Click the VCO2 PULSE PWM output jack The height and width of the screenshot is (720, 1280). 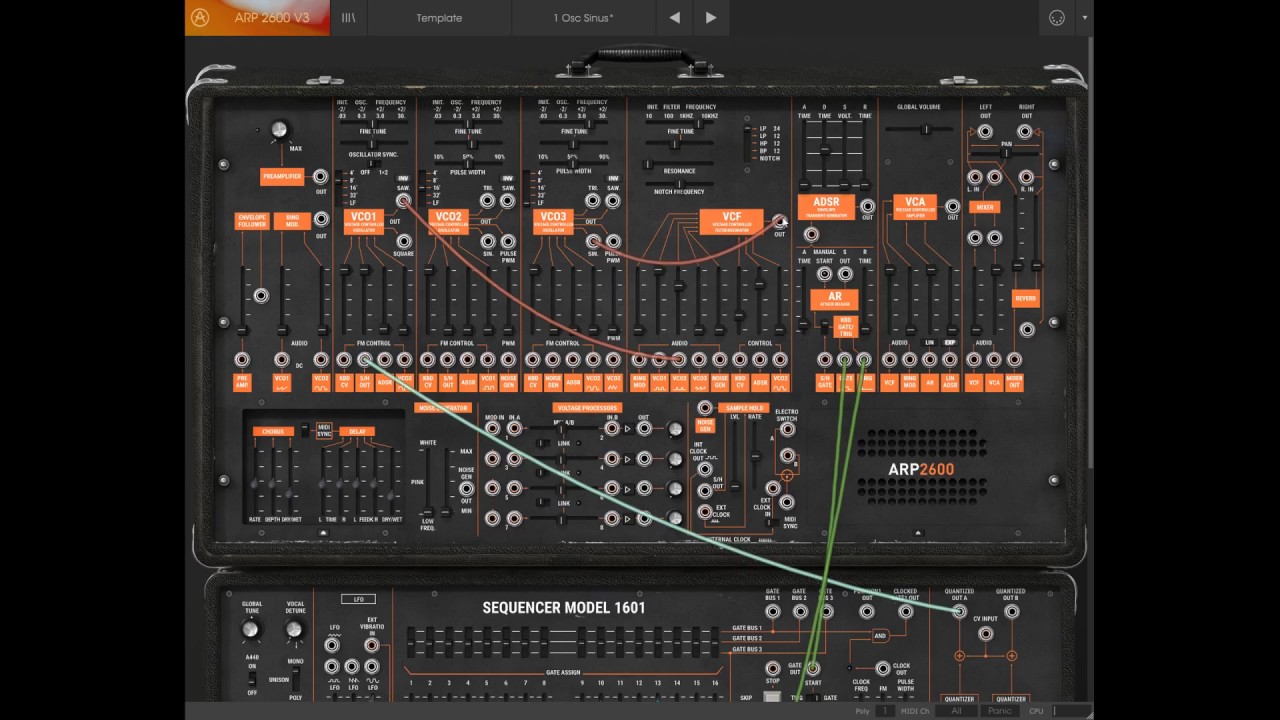coord(508,241)
